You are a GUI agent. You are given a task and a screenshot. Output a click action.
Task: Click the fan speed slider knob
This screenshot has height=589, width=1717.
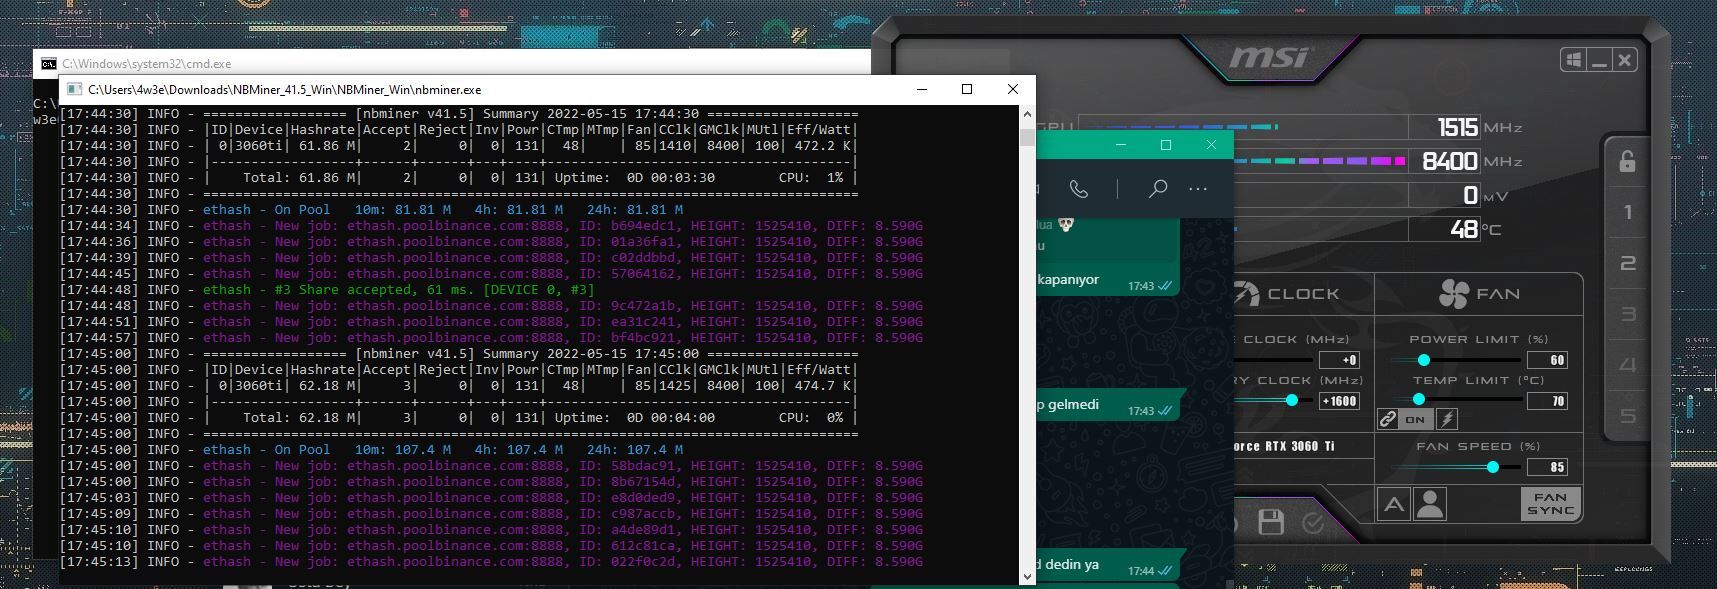1492,467
